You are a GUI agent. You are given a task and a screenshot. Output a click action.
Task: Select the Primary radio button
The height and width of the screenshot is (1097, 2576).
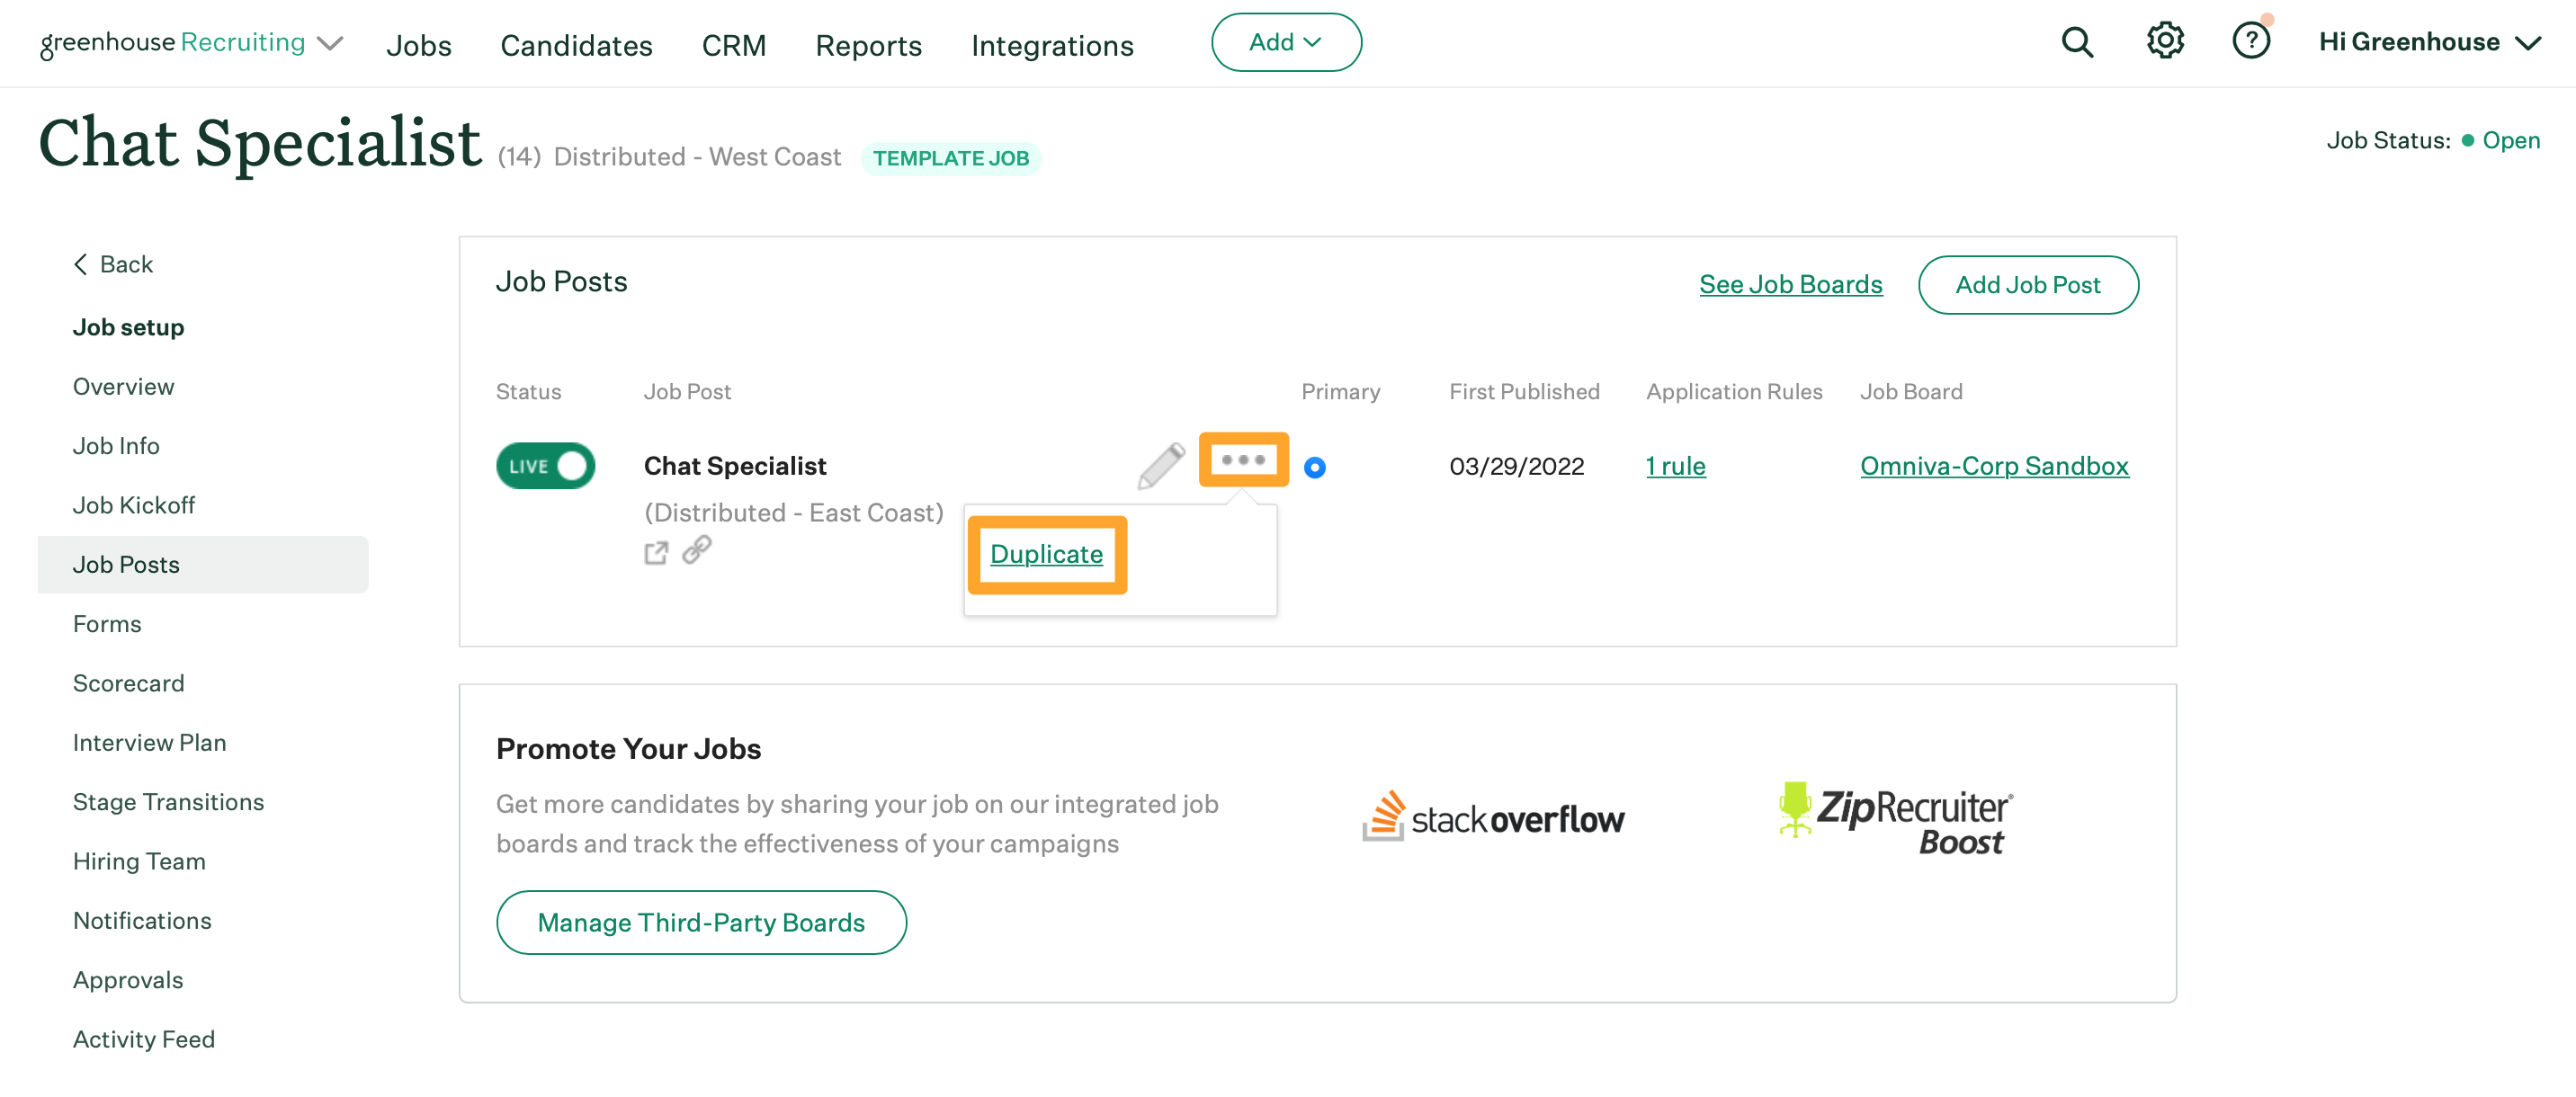tap(1315, 468)
